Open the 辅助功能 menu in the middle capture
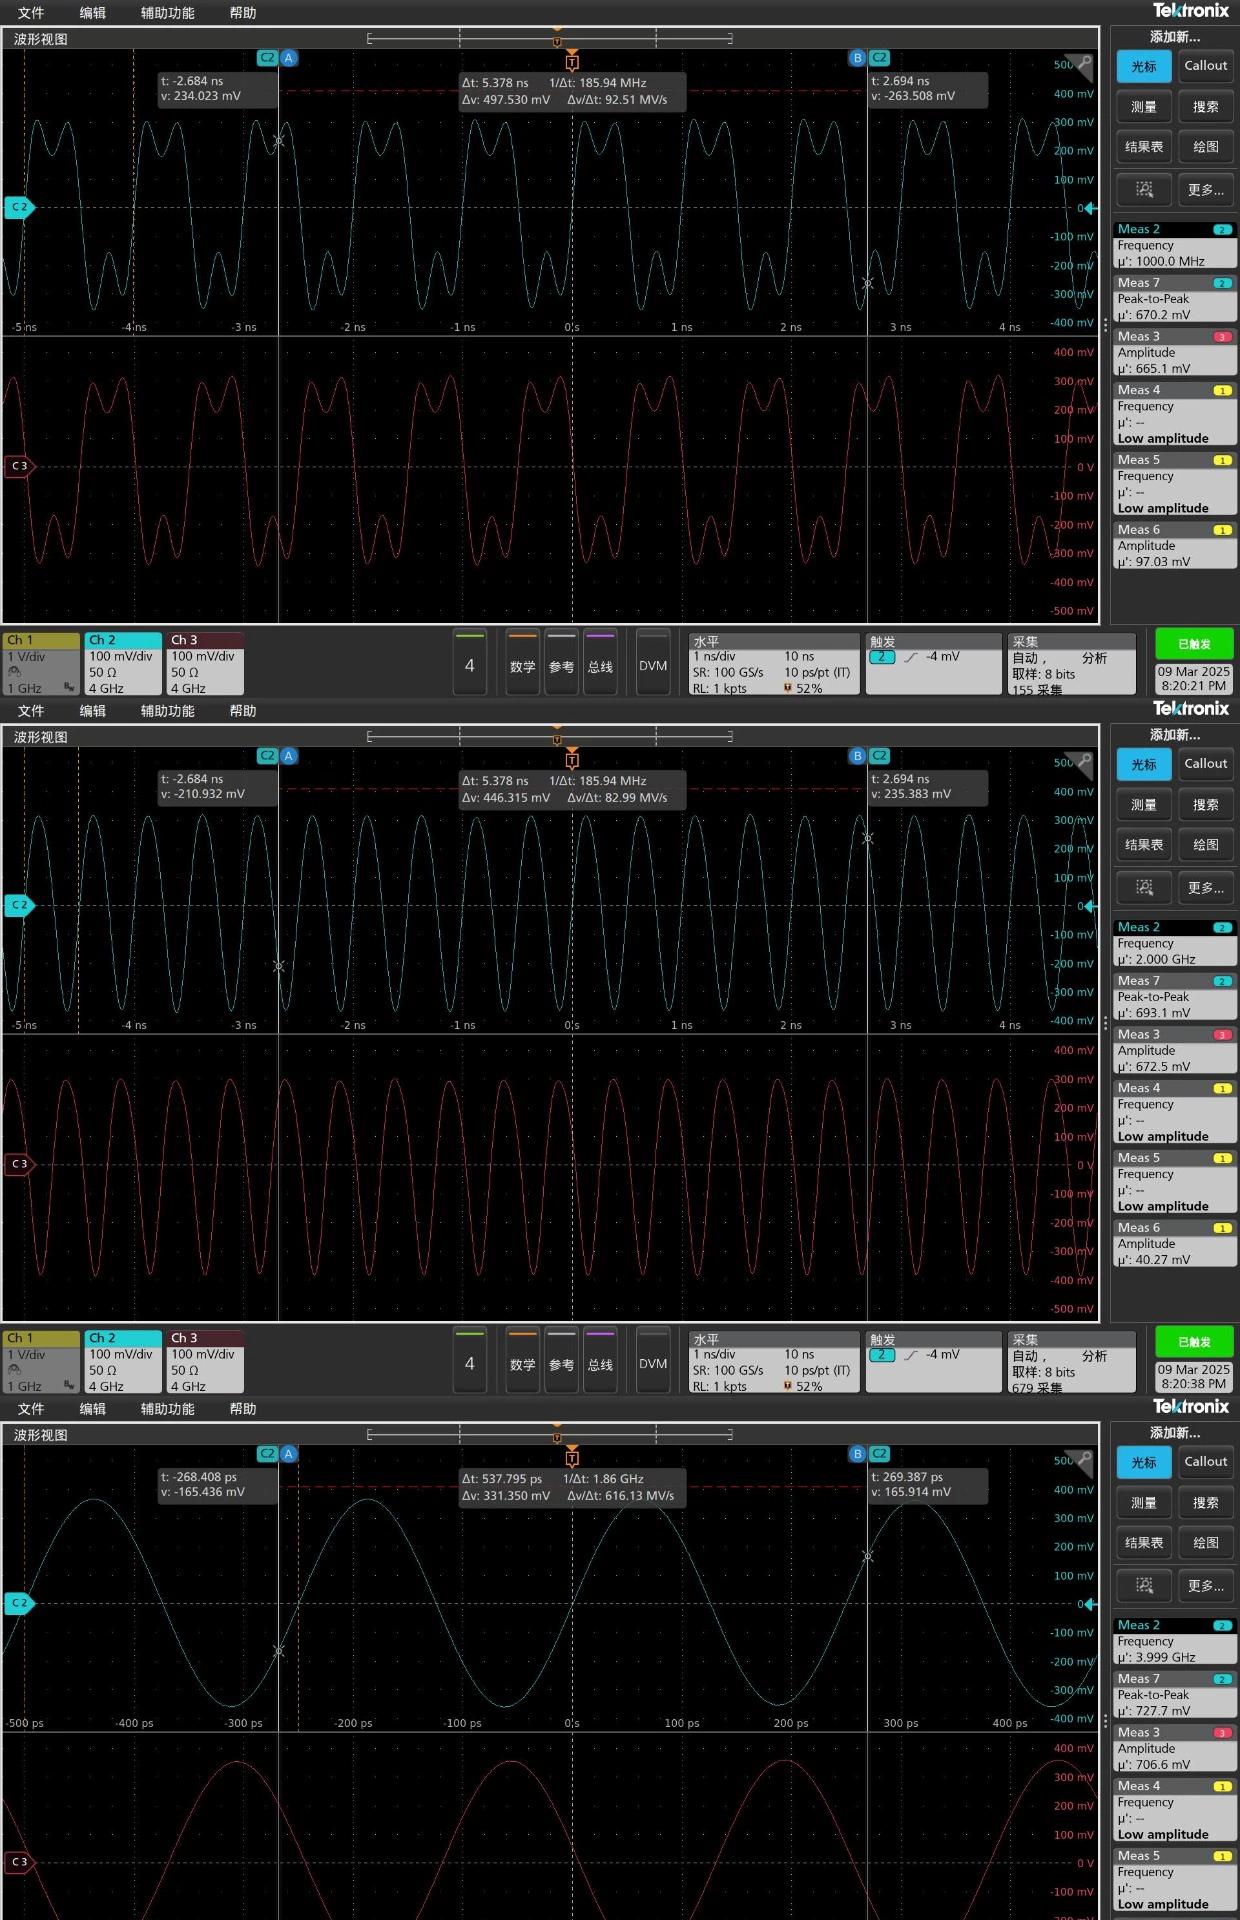This screenshot has width=1240, height=1920. pos(167,711)
